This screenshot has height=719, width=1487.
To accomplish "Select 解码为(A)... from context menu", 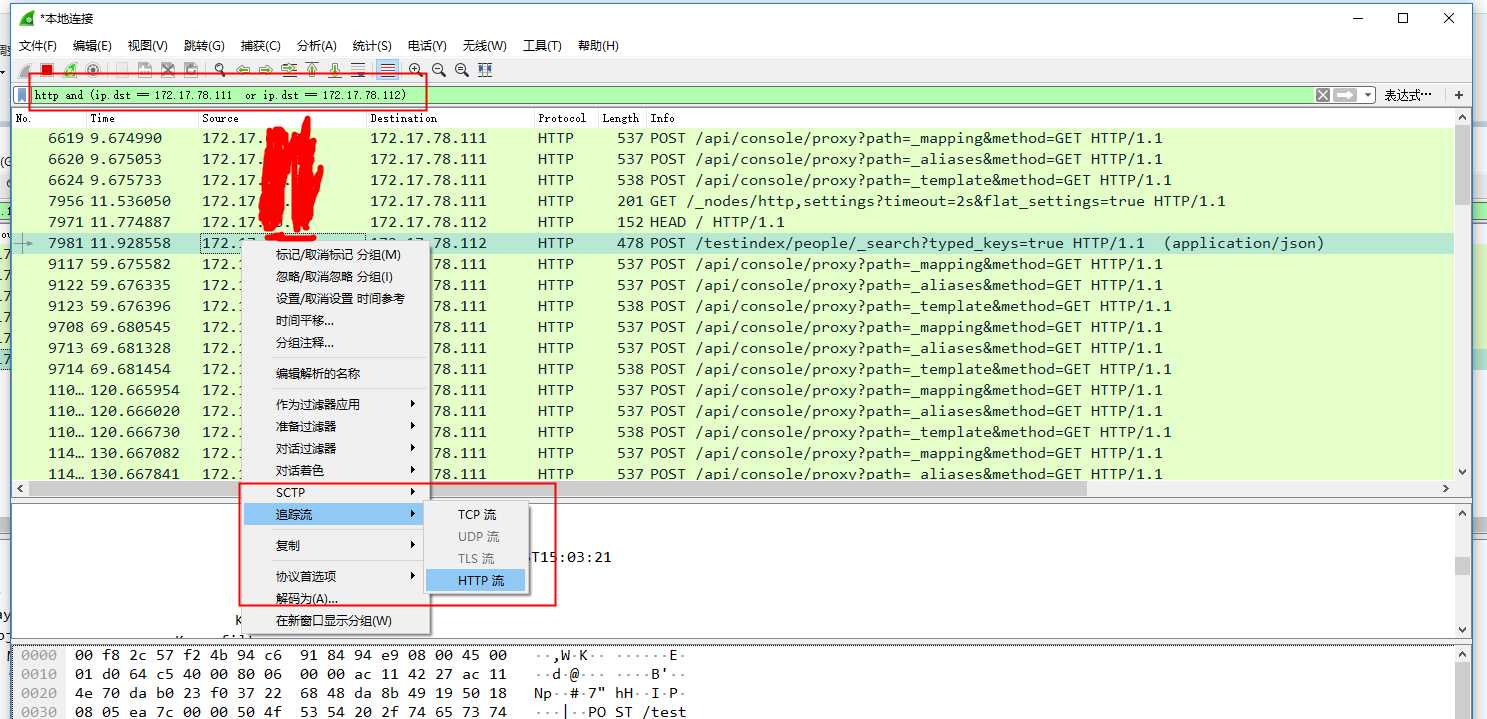I will 337,599.
